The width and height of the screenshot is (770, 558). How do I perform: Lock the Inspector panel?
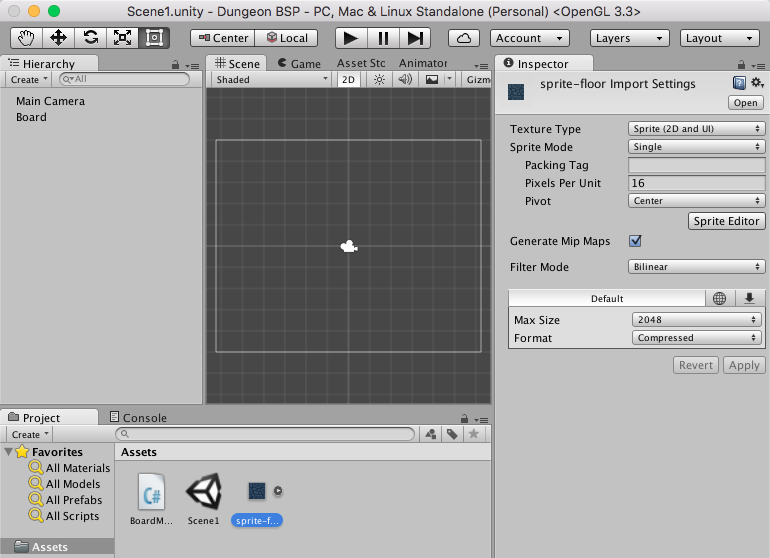(x=742, y=65)
